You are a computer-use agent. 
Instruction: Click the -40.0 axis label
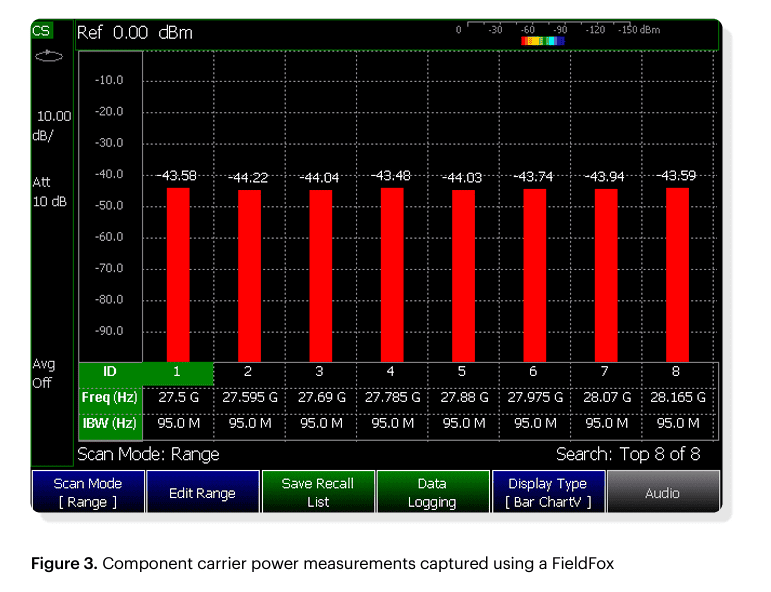(x=109, y=174)
